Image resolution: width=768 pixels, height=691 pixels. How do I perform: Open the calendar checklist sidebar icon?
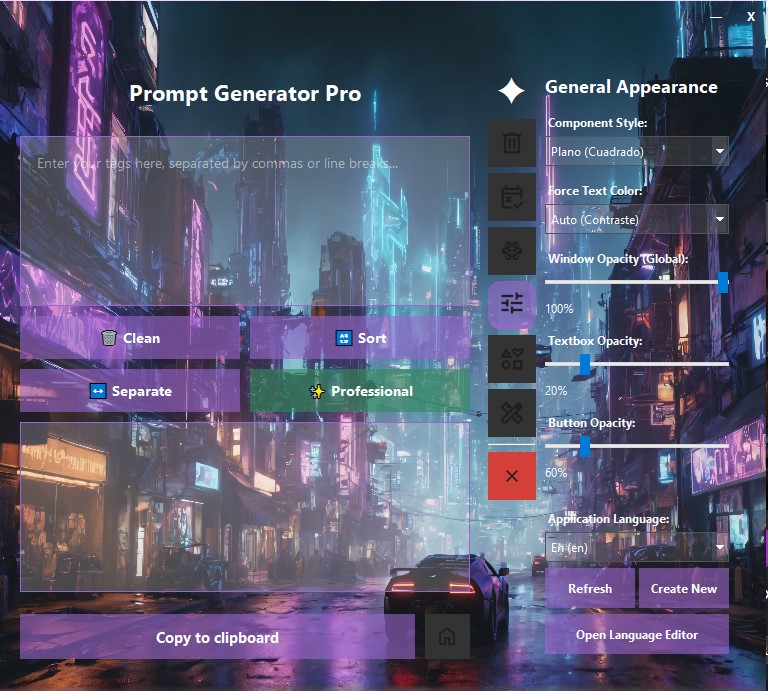pos(512,197)
